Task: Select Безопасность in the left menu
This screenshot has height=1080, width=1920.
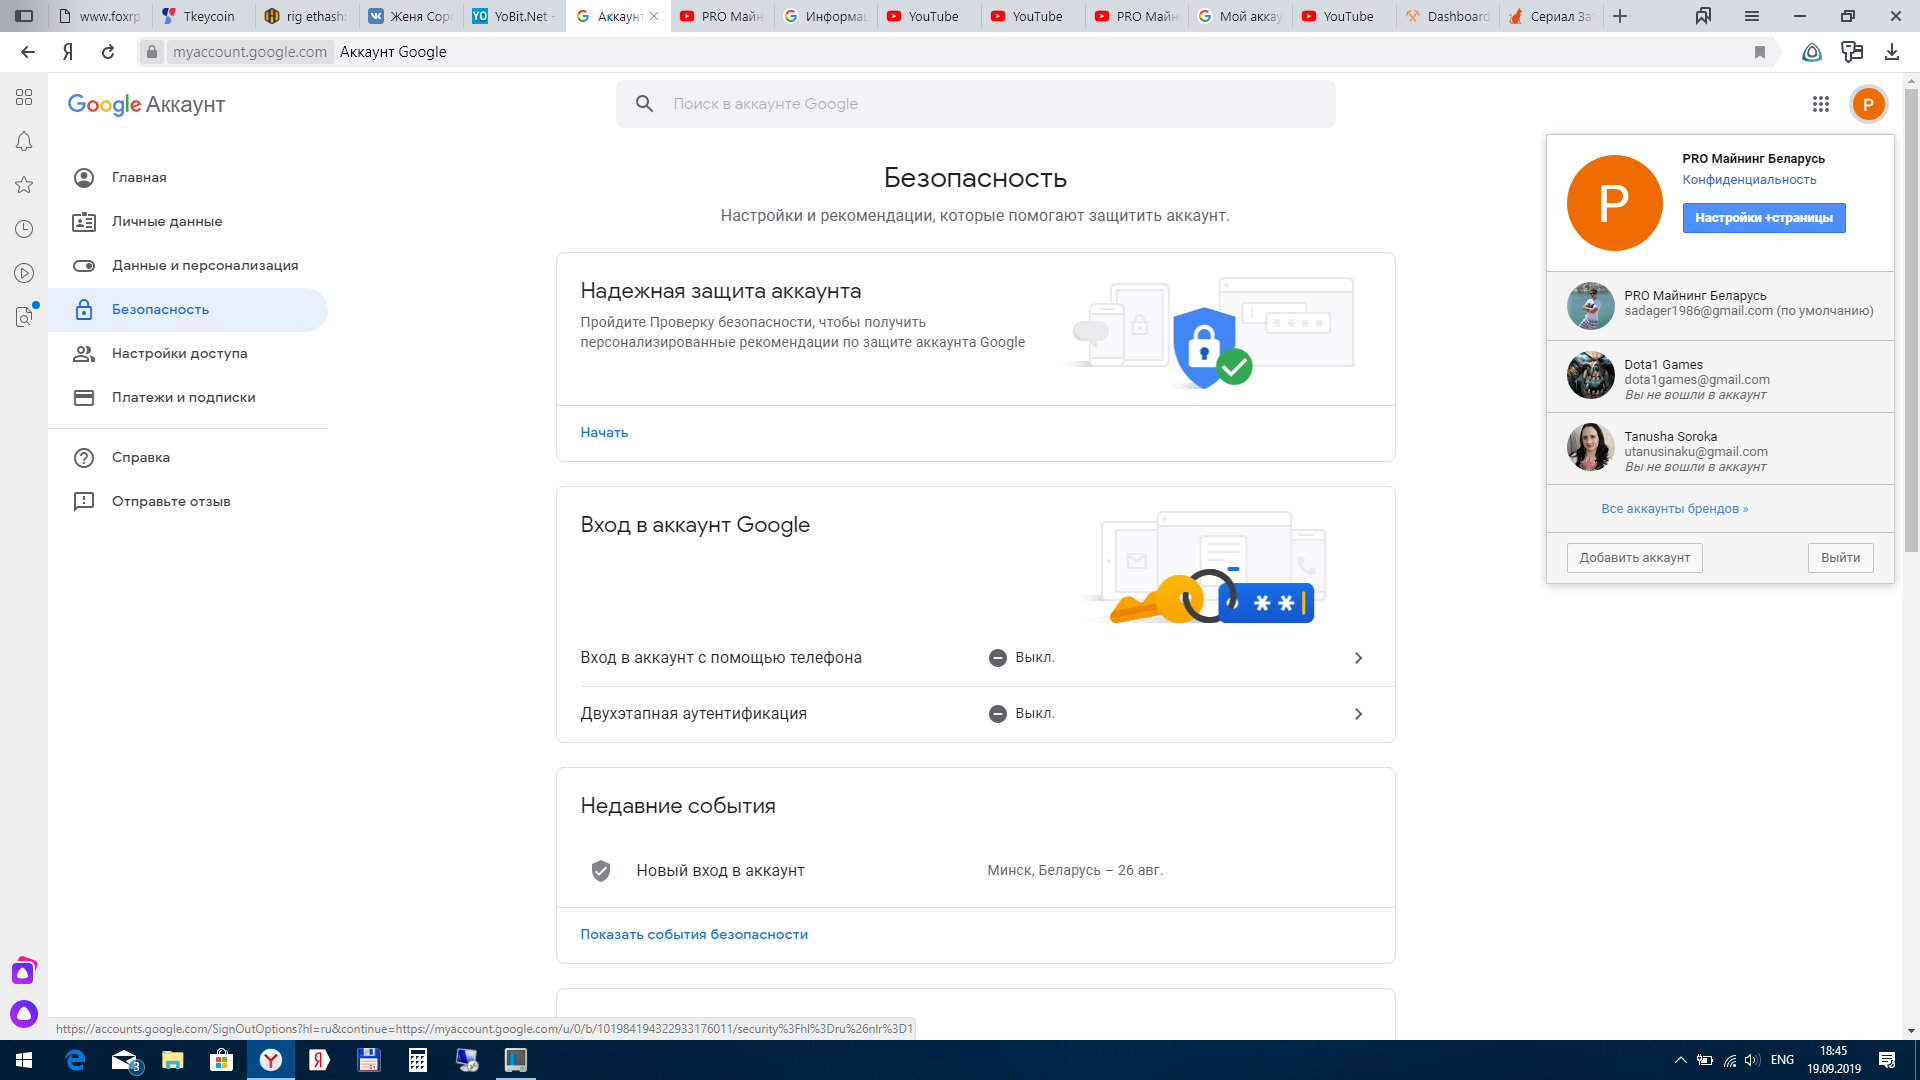Action: pos(188,309)
